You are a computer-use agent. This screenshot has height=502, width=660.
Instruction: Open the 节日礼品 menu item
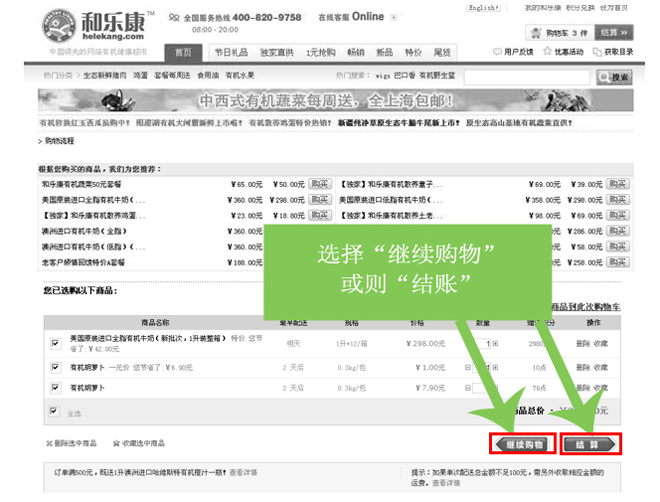click(x=231, y=52)
